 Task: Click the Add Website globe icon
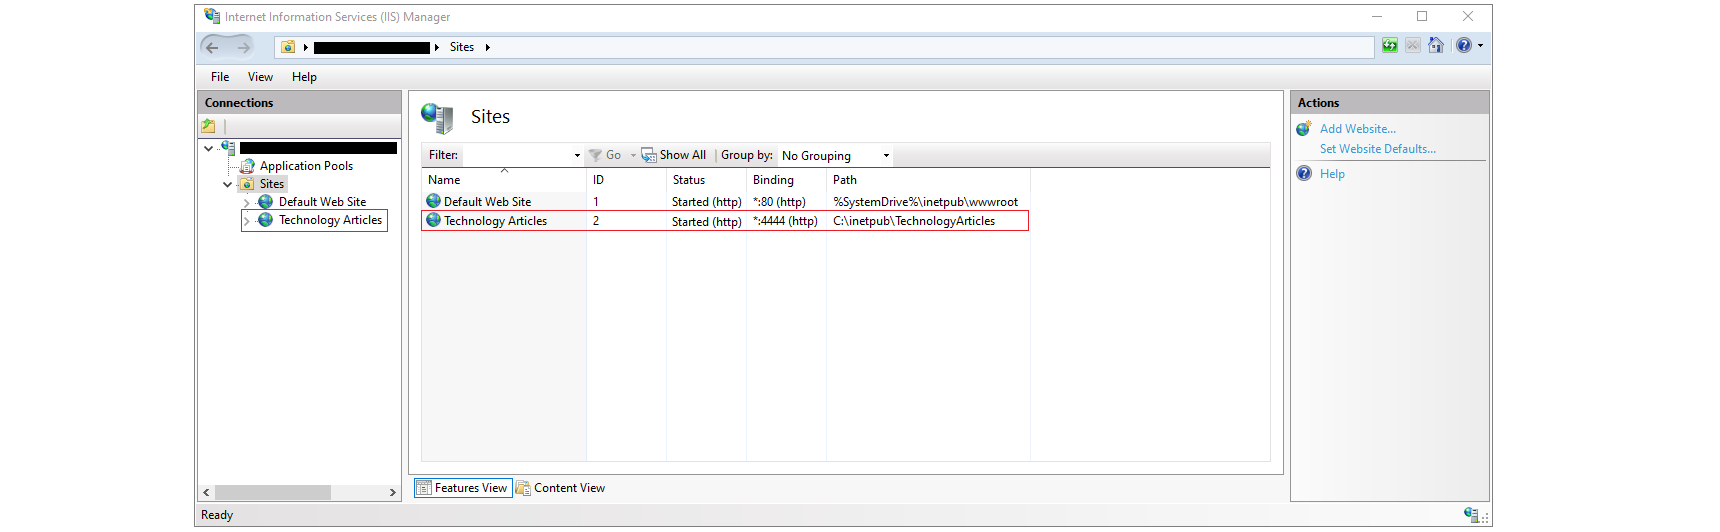click(1304, 129)
